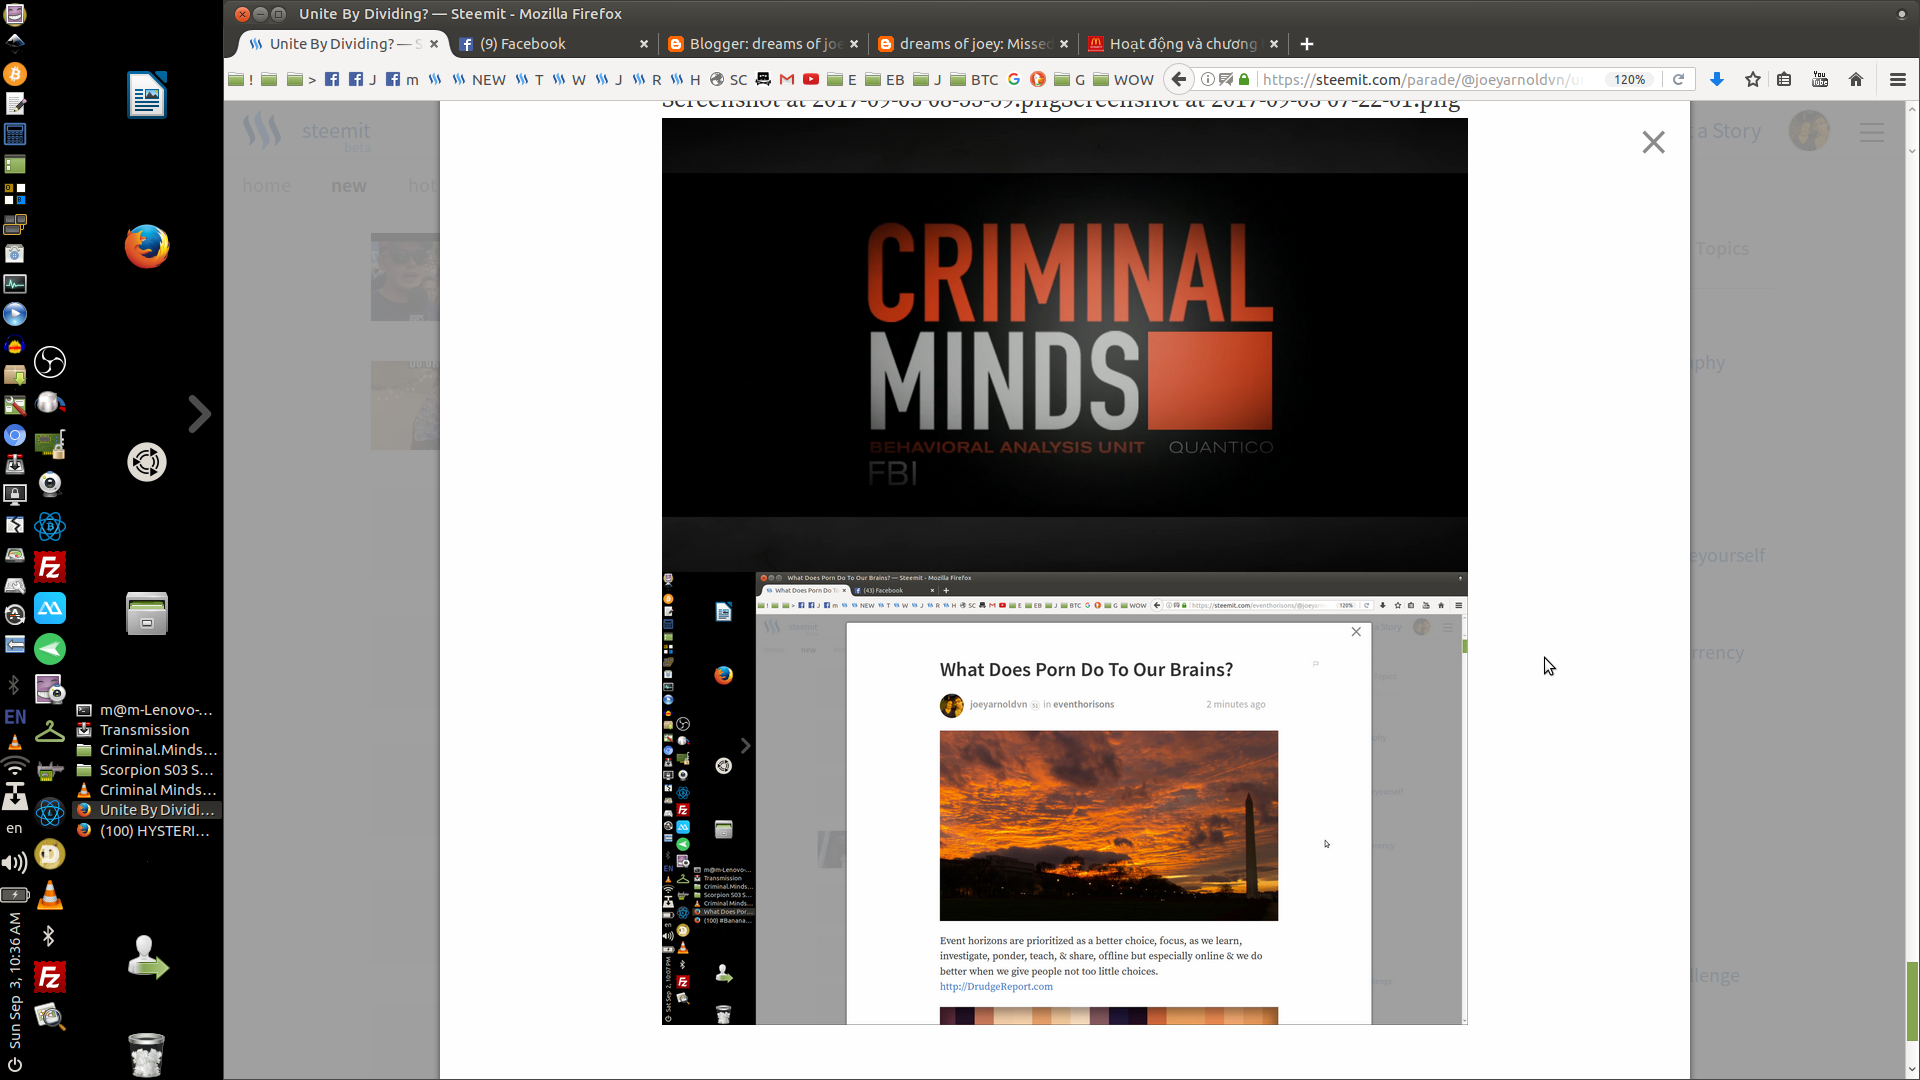
Task: Click the steemit URL address bar
Action: 1422,79
